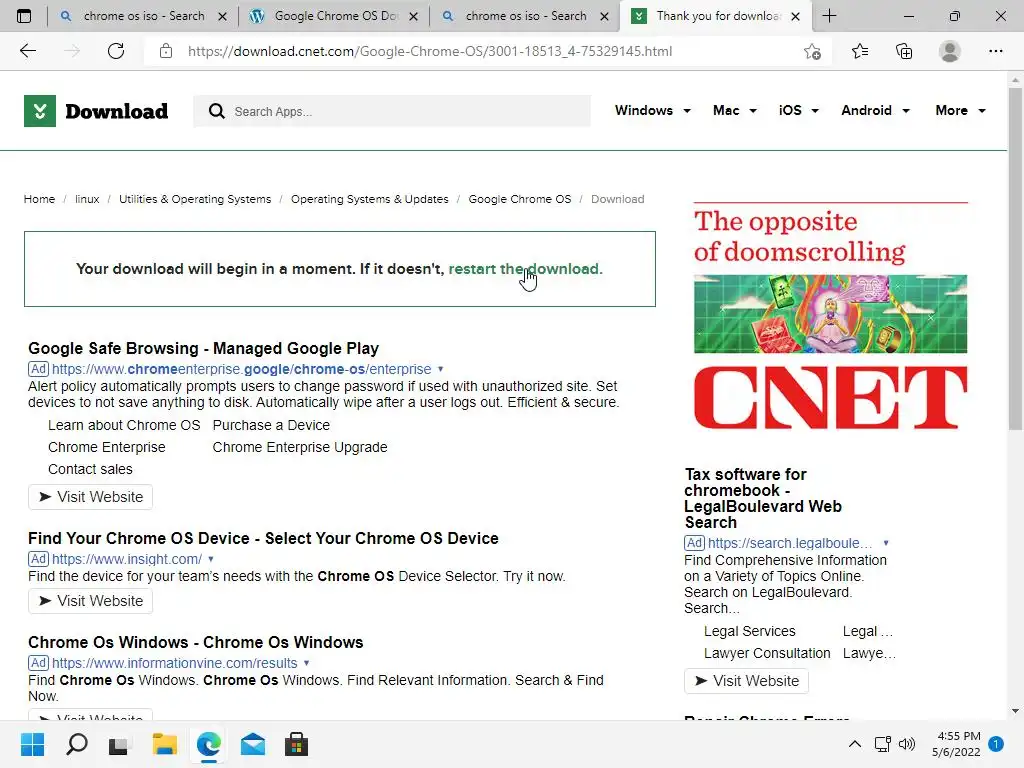Open Windows taskbar search
Viewport: 1024px width, 768px height.
tap(76, 744)
